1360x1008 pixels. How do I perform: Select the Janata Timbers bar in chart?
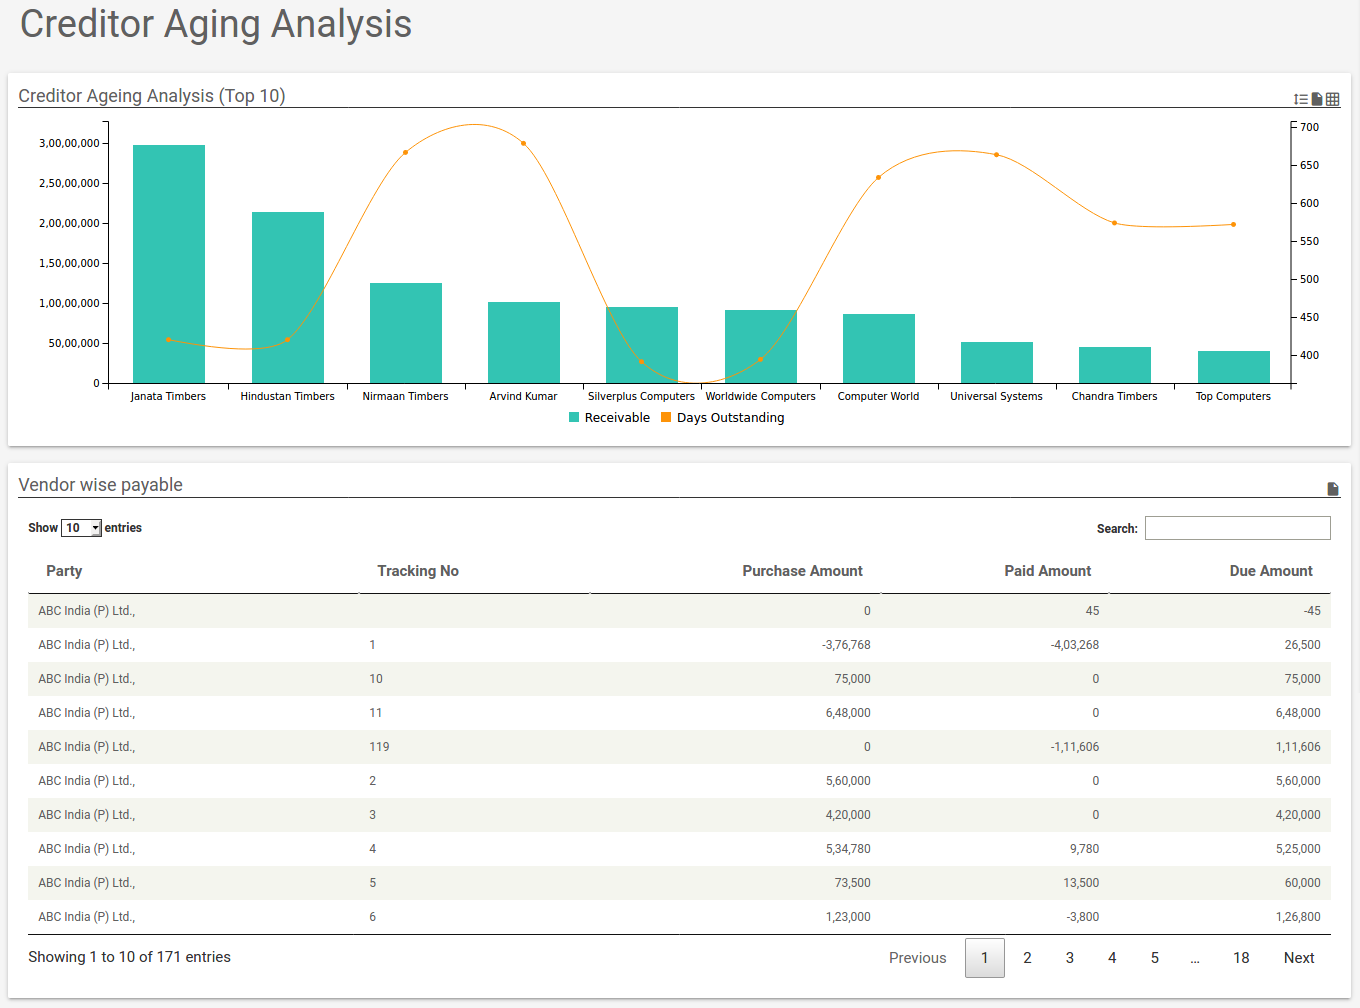168,265
